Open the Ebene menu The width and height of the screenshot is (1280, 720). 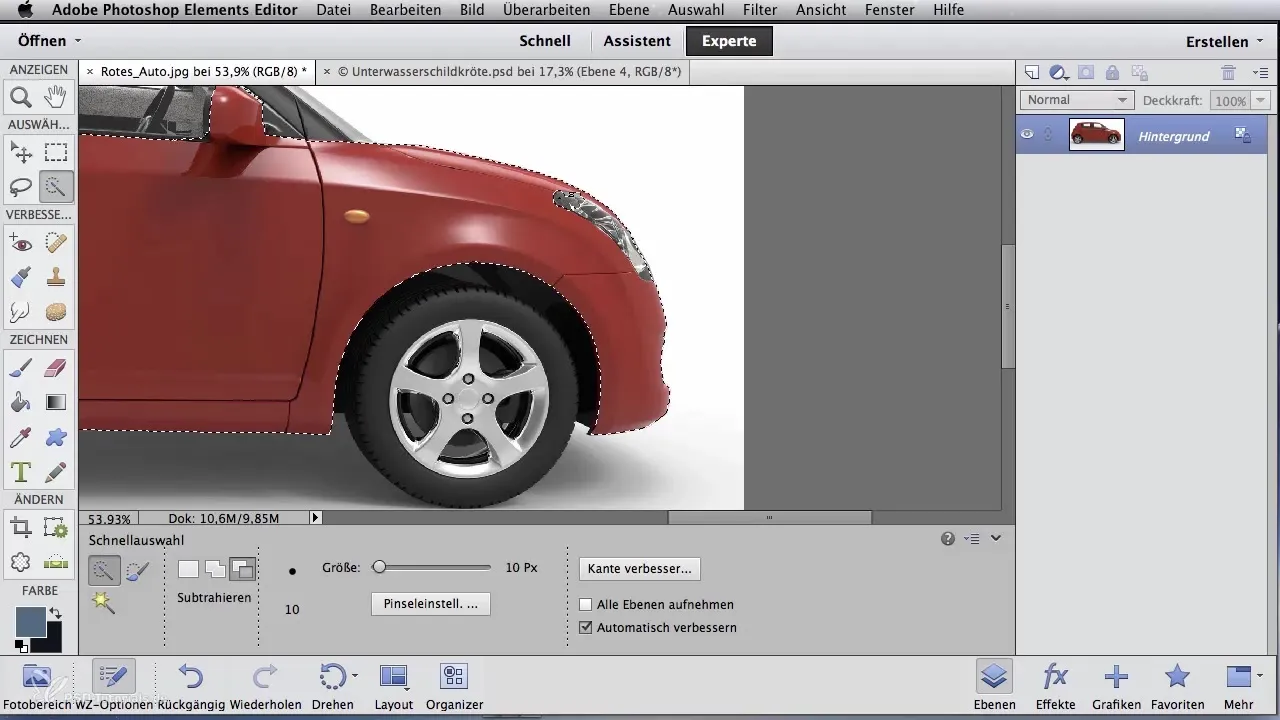point(628,10)
